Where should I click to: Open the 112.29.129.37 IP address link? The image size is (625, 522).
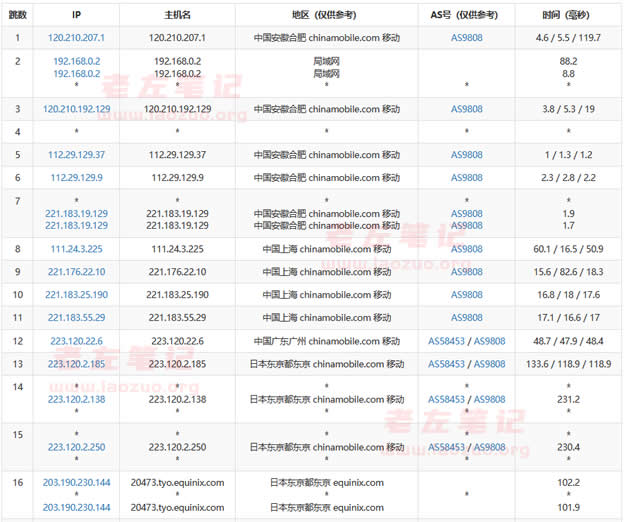77,155
